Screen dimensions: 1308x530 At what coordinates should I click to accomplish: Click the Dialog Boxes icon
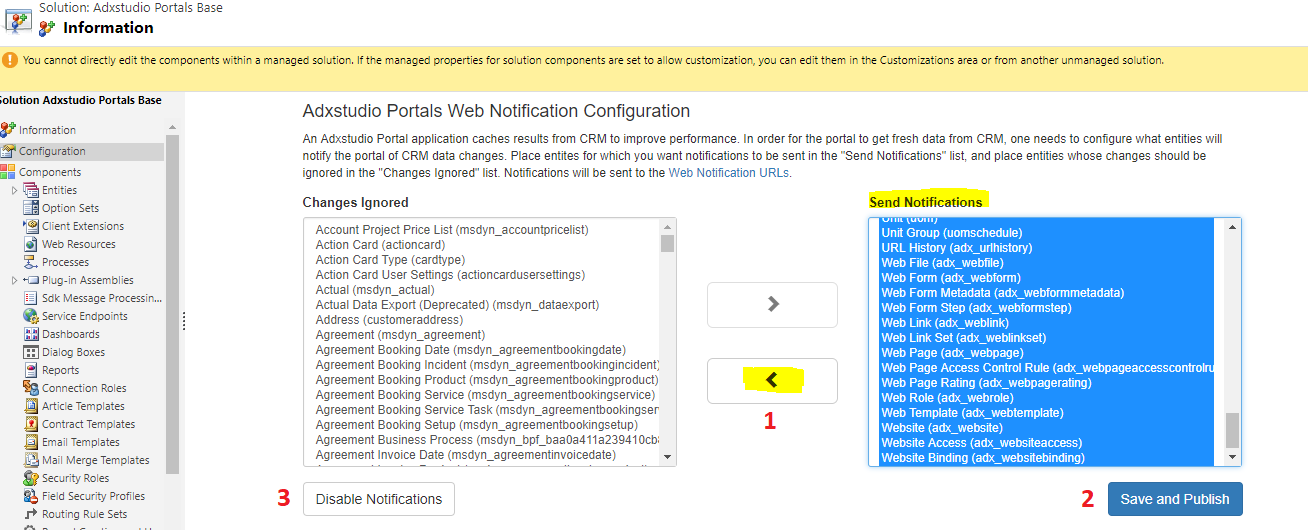(31, 352)
